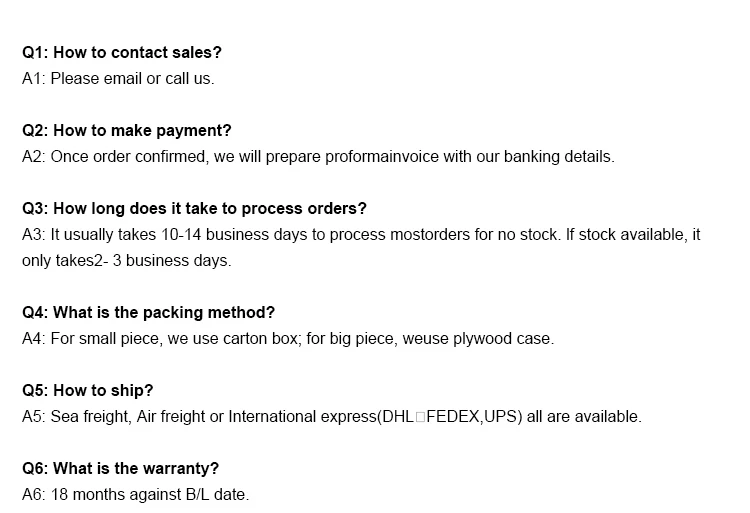Screen dimensions: 750x513
Task: Click the Q5 How to ship heading
Action: [x=88, y=391]
